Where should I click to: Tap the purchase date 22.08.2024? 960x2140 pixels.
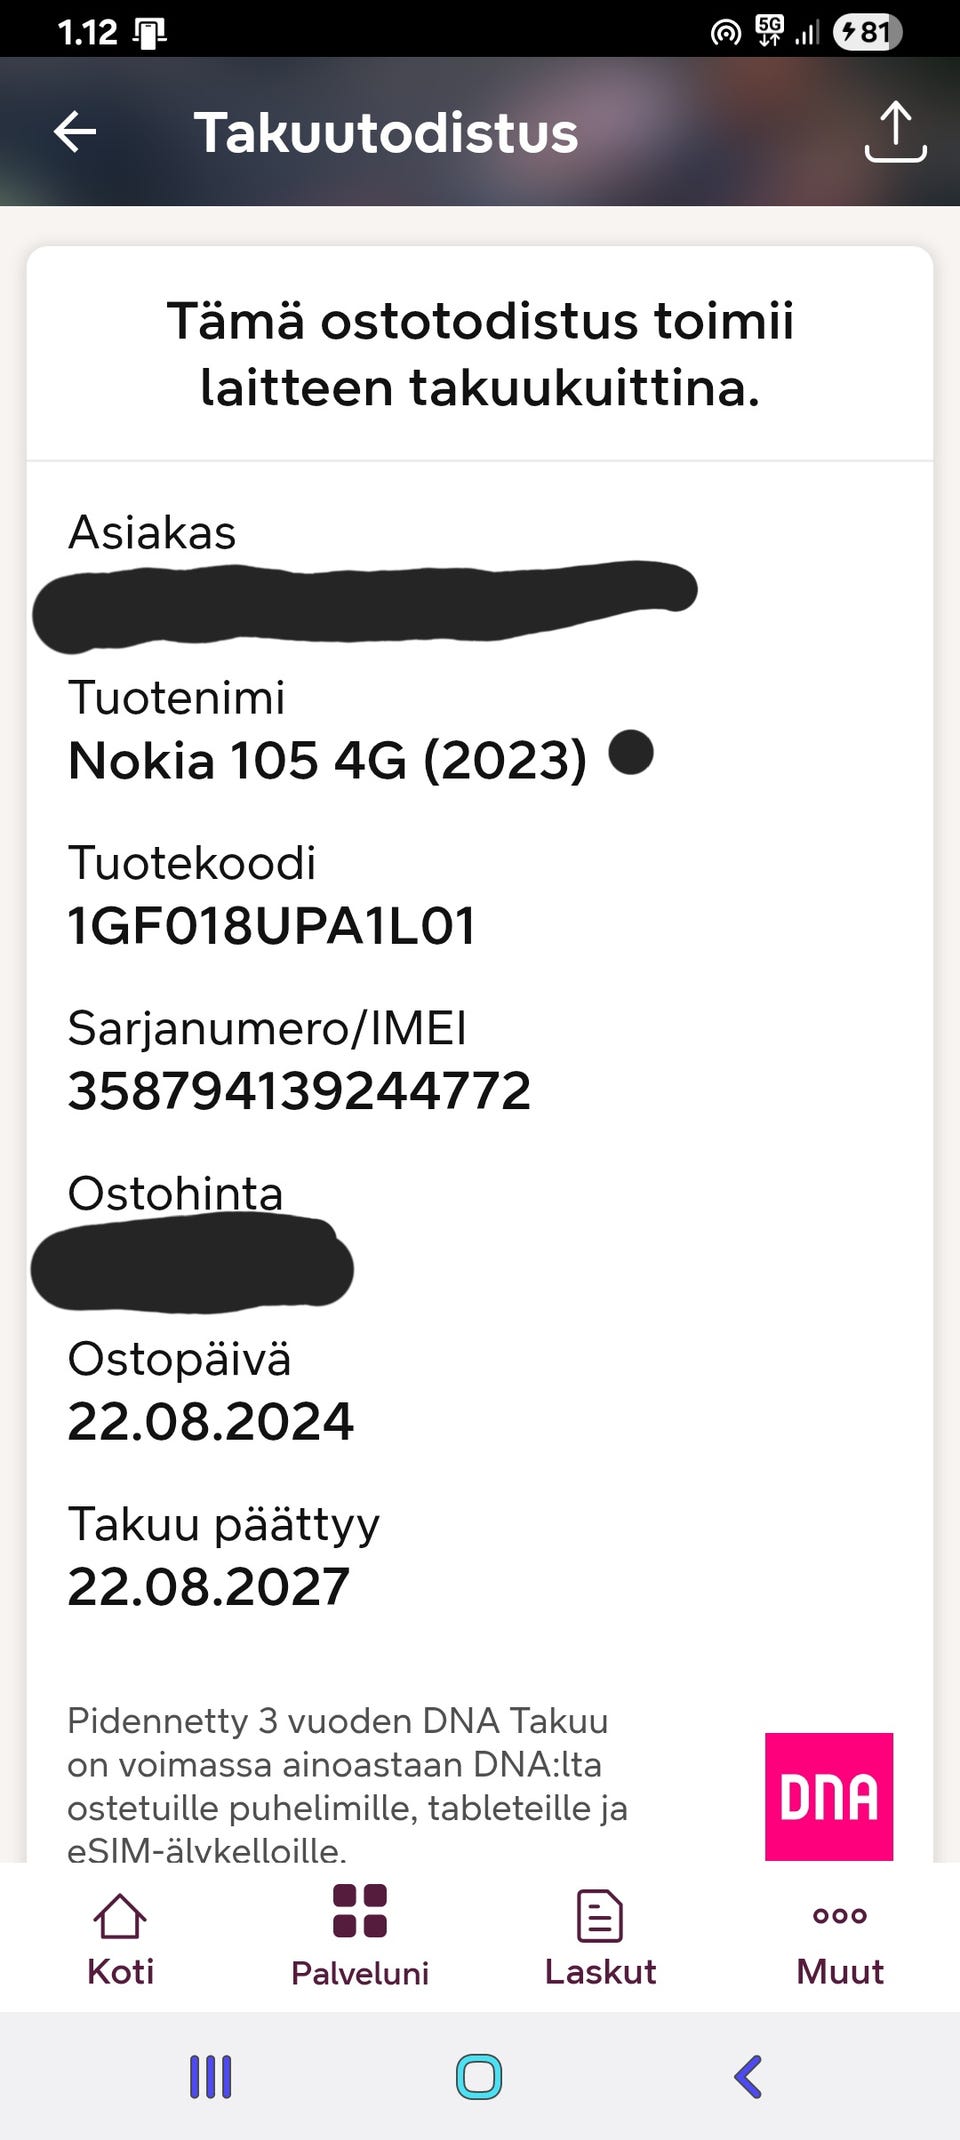[x=210, y=1421]
